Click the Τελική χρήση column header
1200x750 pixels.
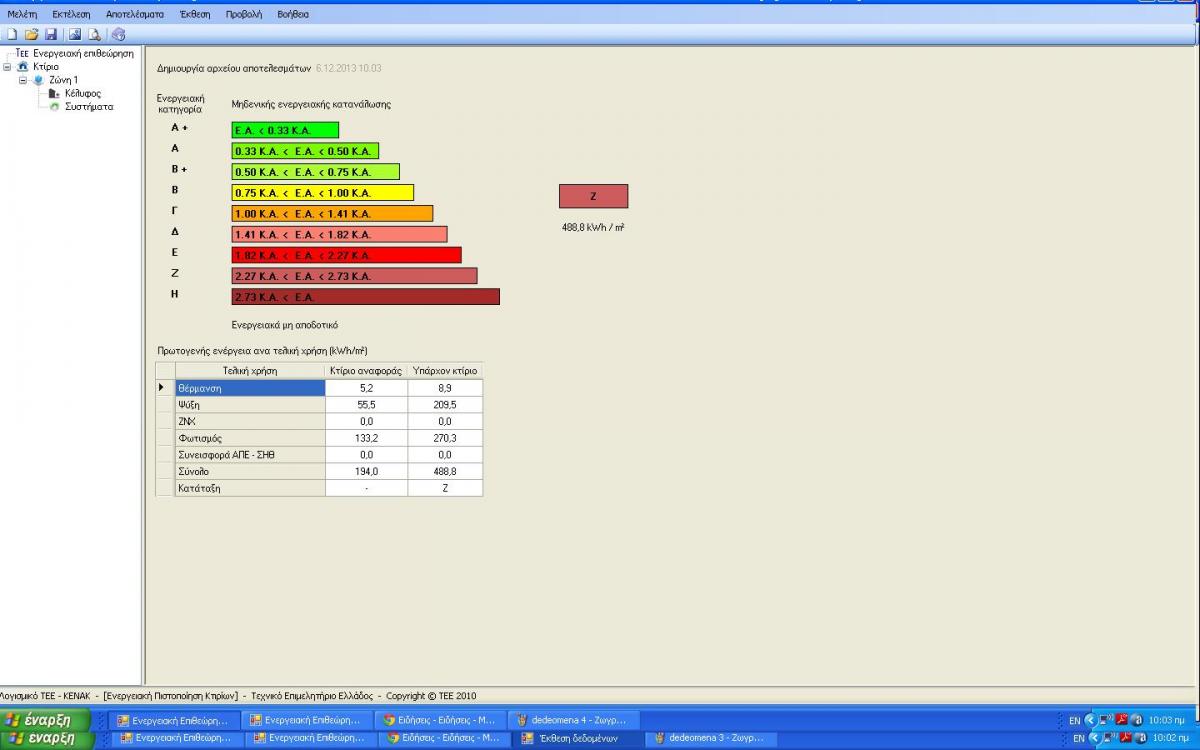250,370
